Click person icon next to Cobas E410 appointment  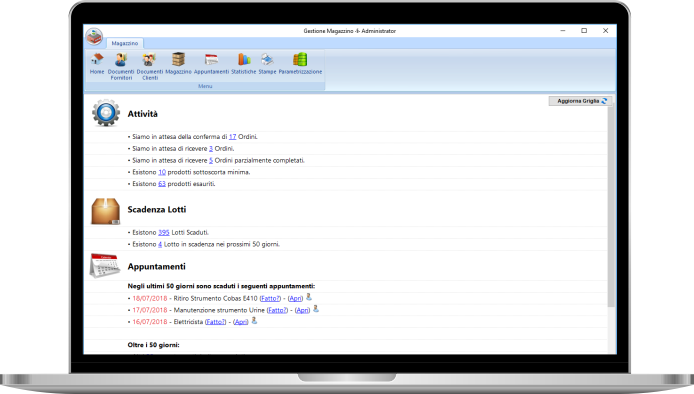click(x=309, y=297)
